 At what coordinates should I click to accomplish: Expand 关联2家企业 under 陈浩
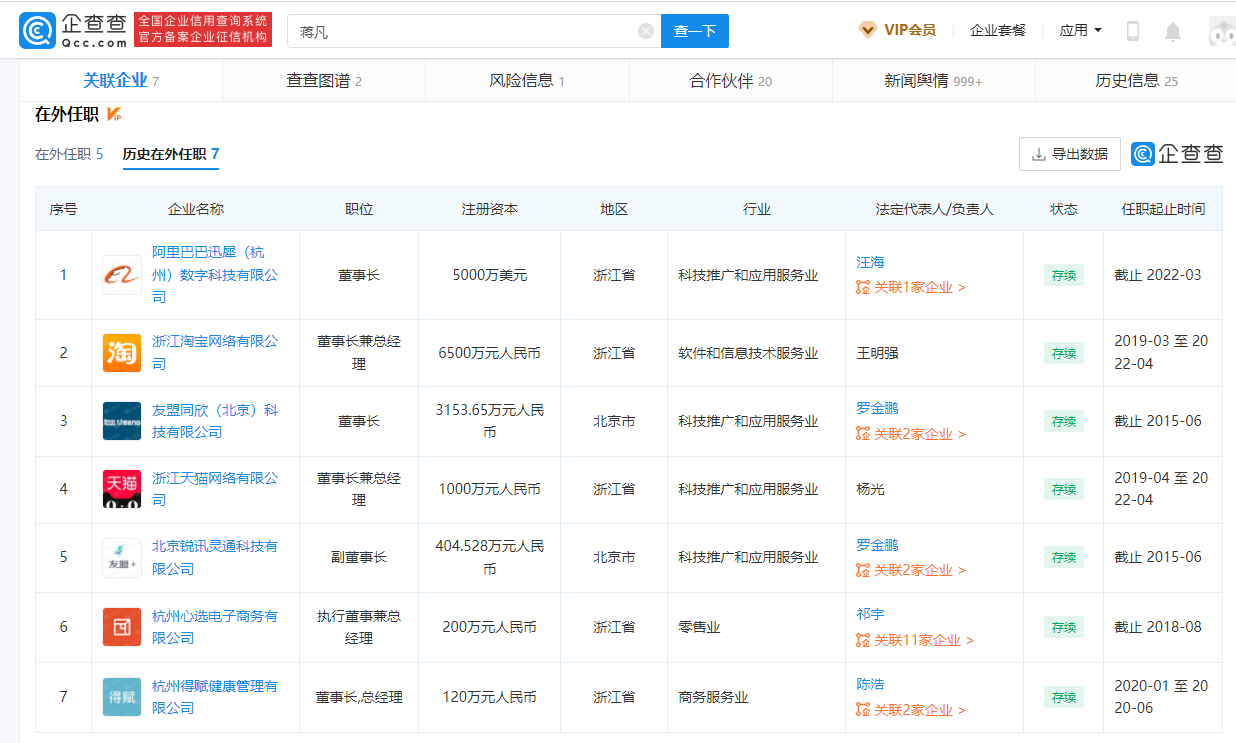(x=920, y=710)
